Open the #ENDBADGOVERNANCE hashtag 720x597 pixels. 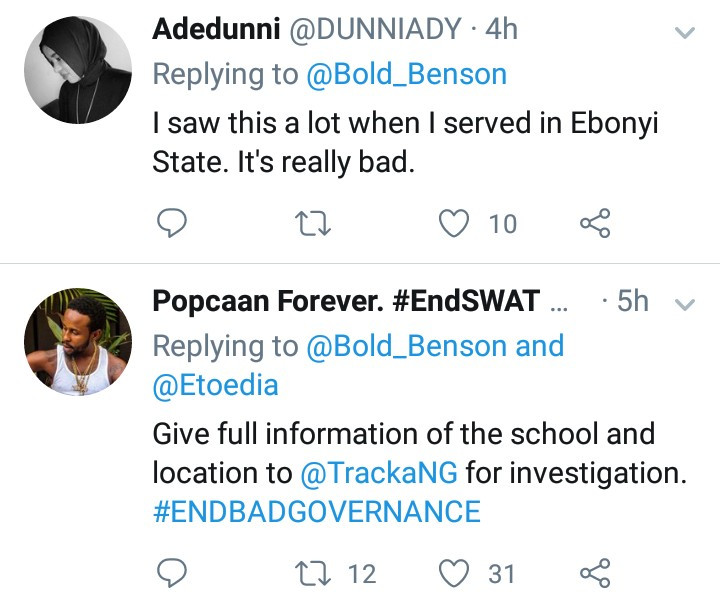[x=316, y=512]
